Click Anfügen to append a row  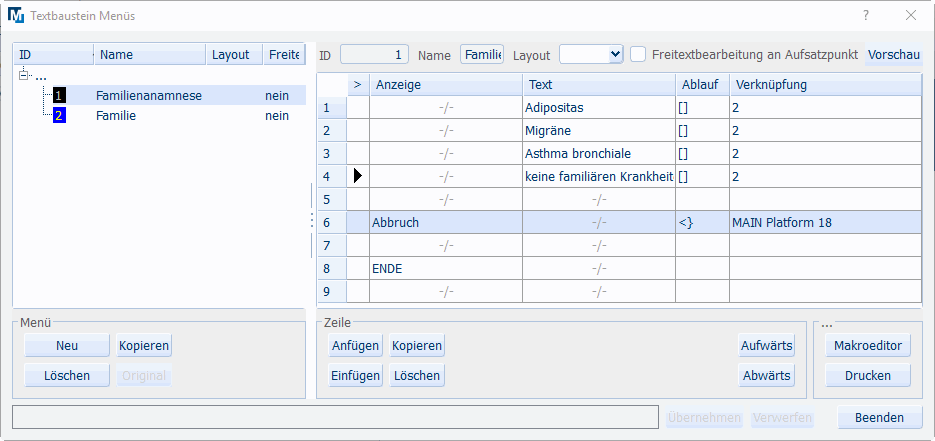[x=355, y=346]
